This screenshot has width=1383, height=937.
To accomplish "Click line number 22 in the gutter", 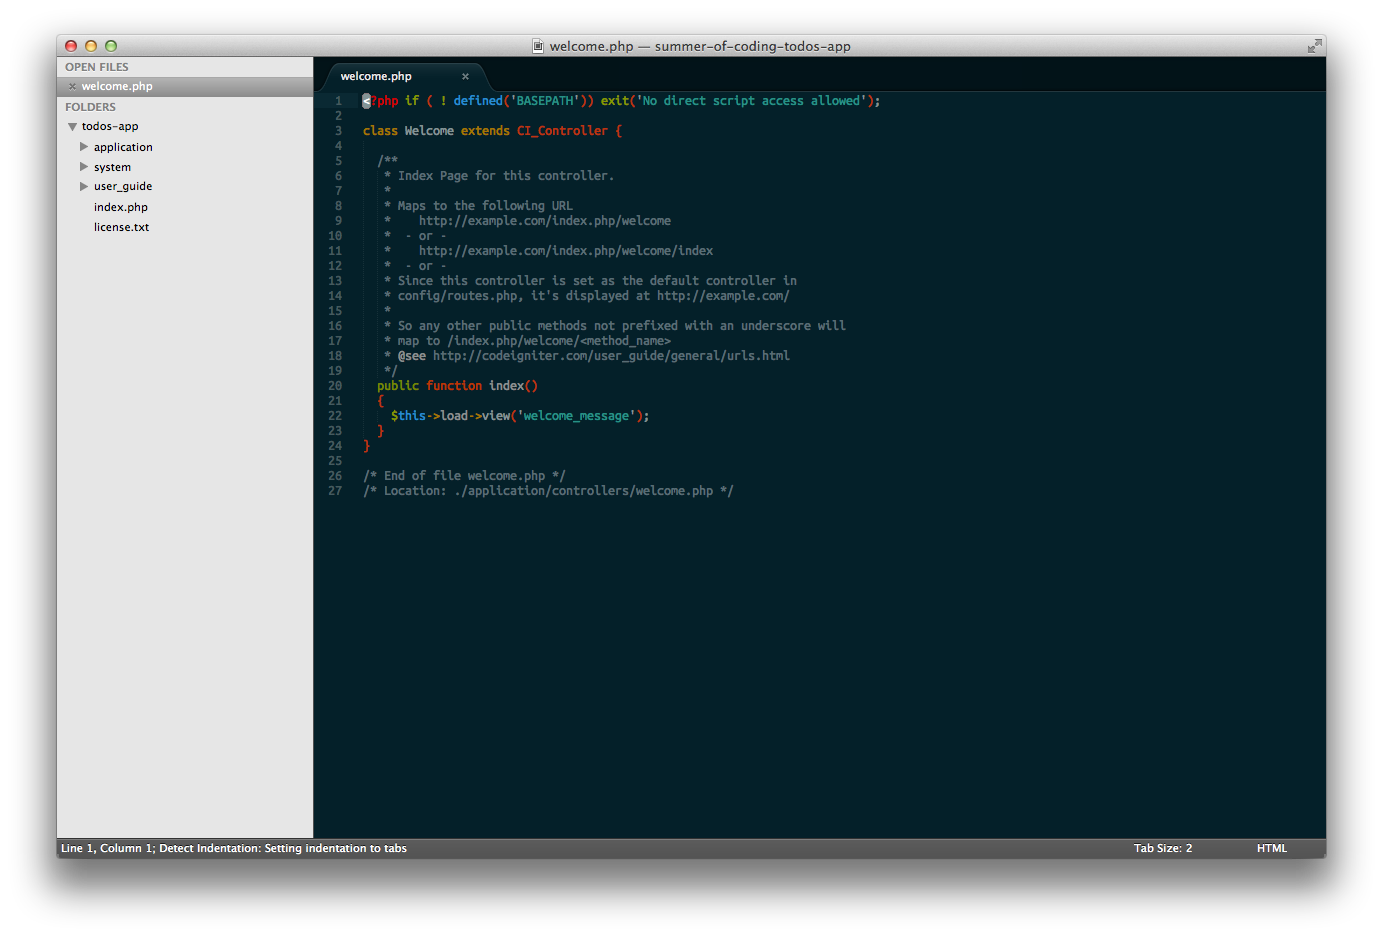I will pos(335,415).
